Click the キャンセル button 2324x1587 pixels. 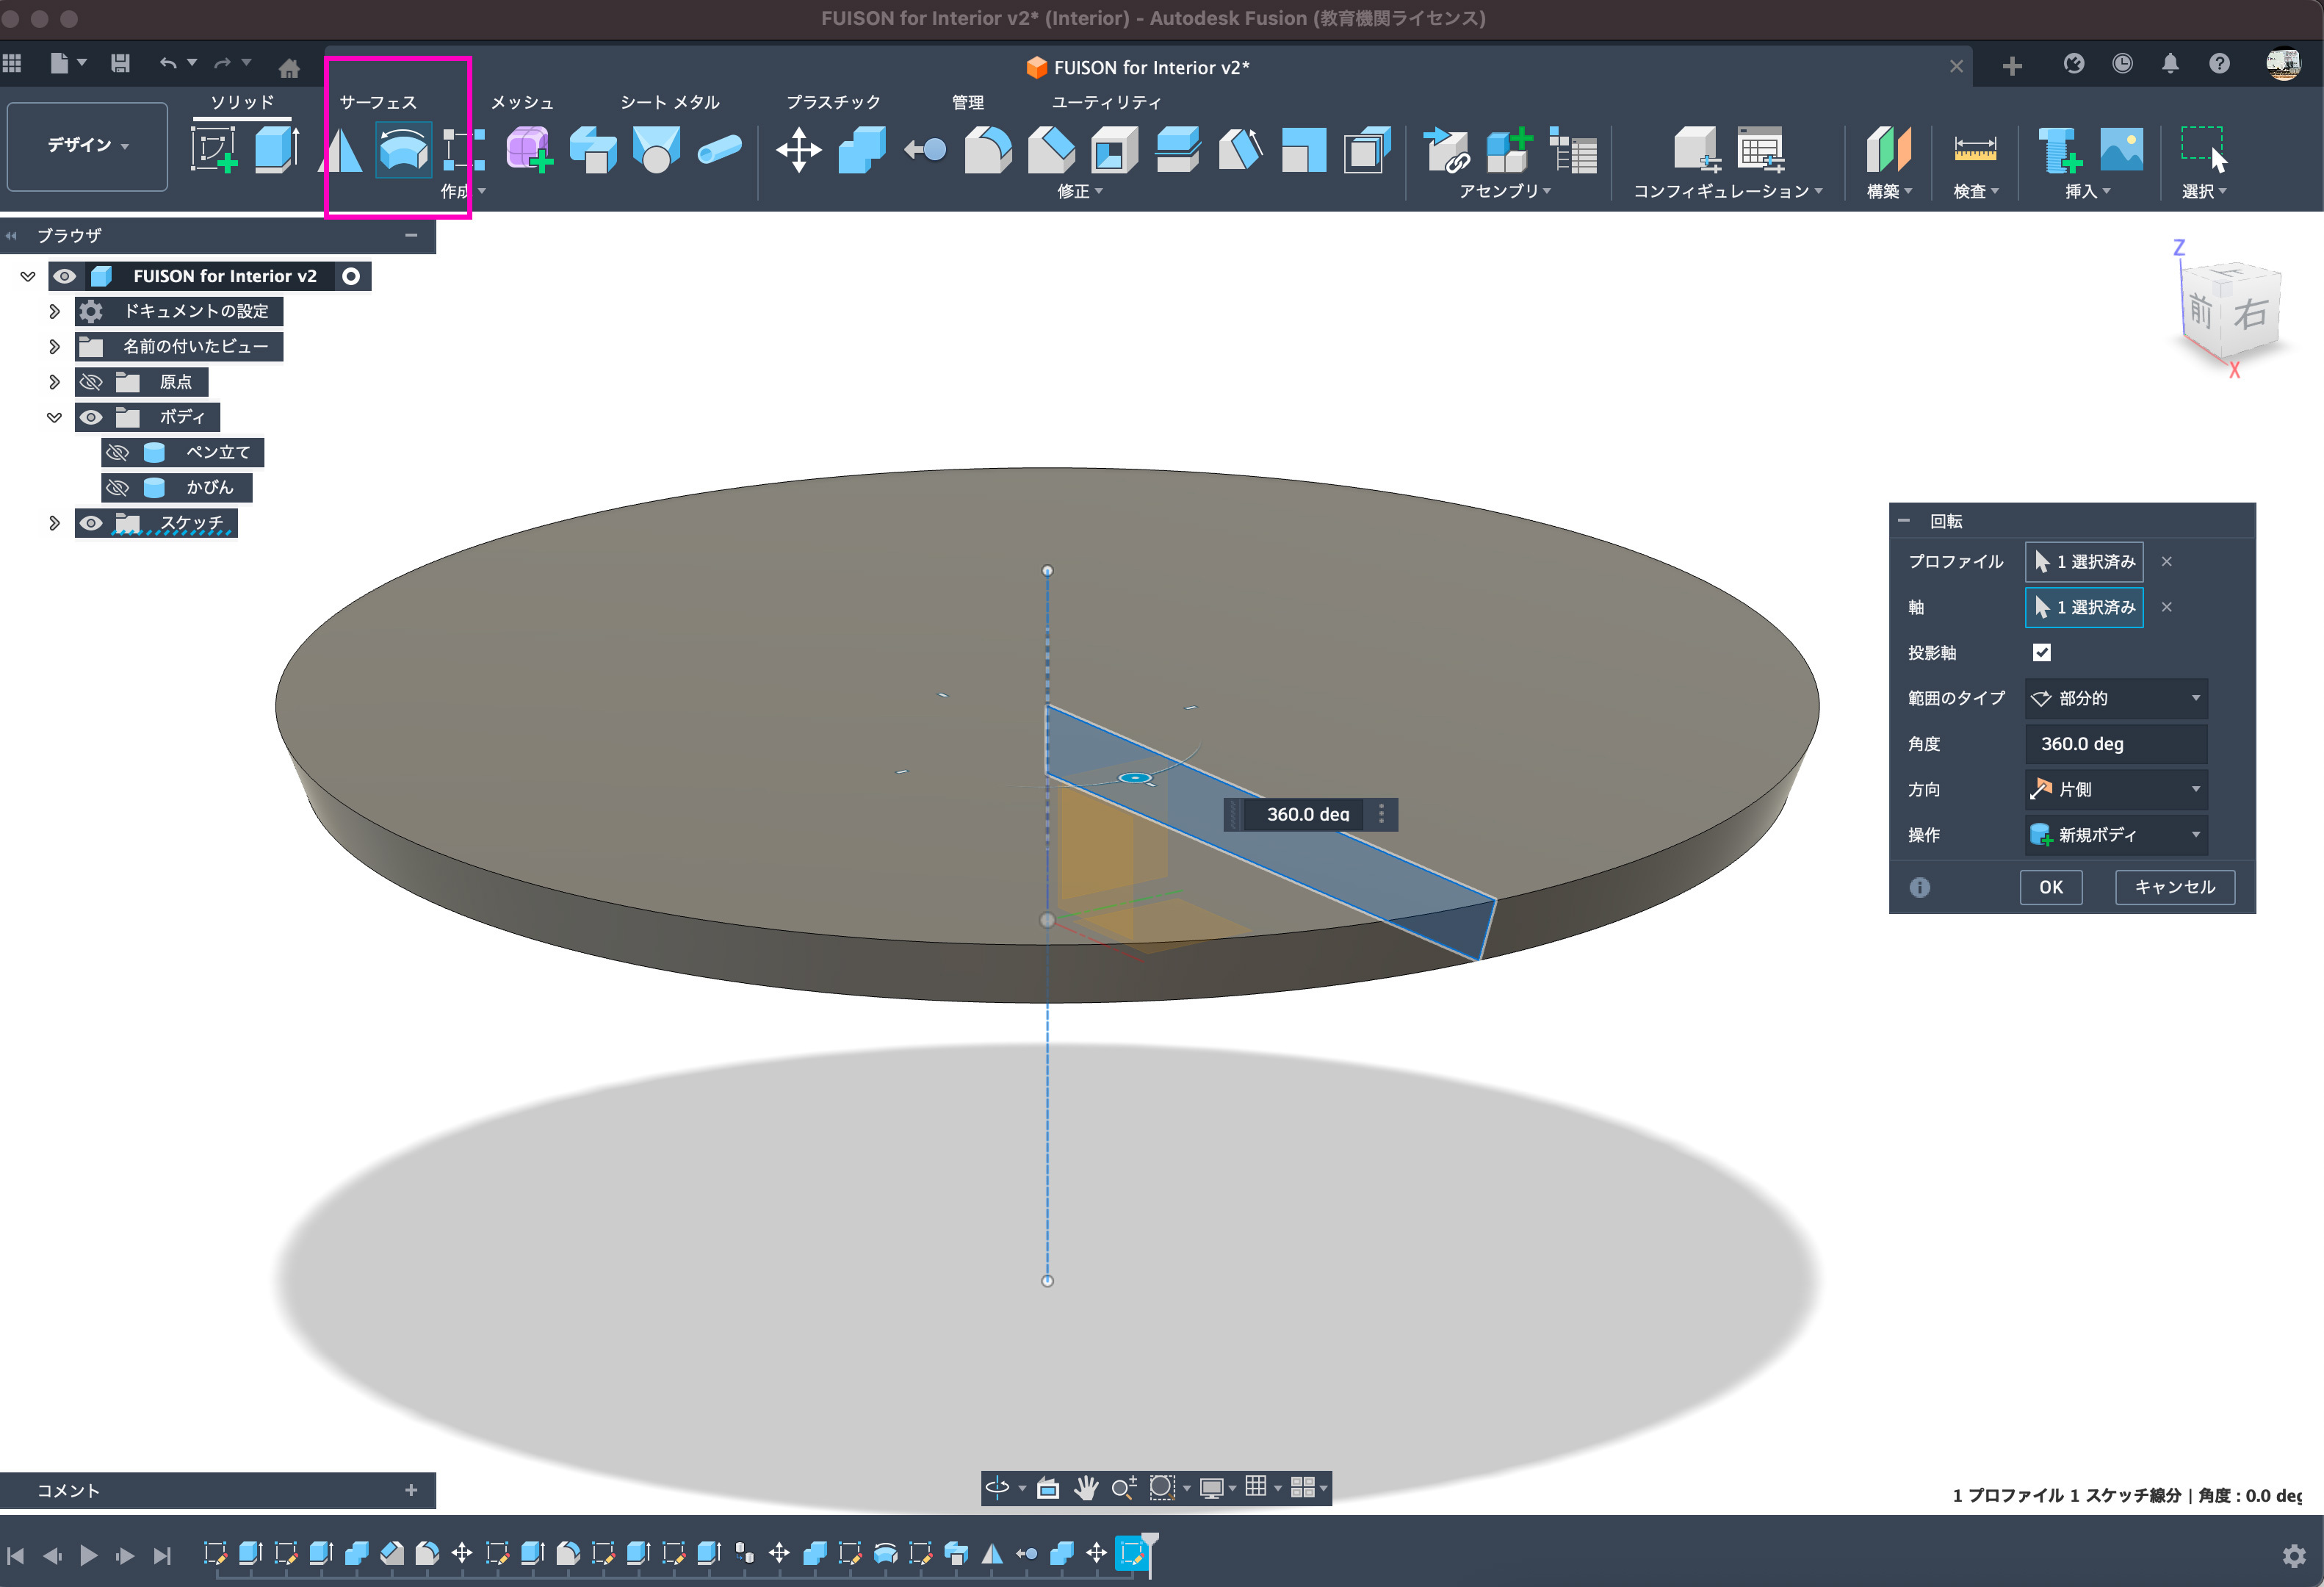2174,887
